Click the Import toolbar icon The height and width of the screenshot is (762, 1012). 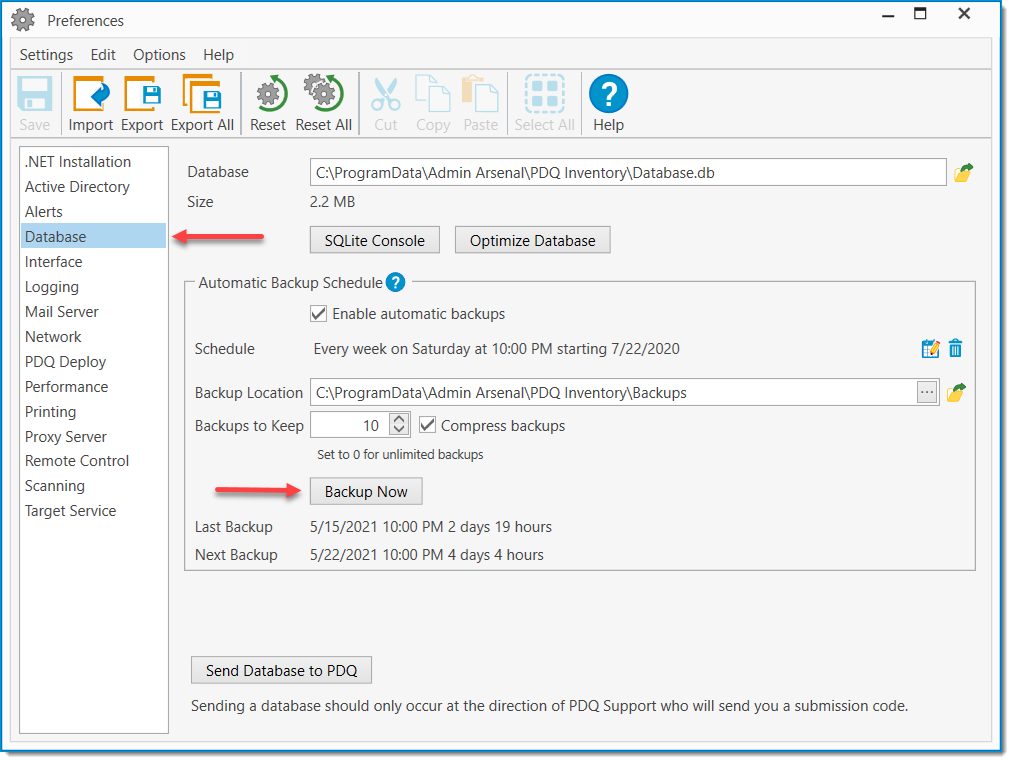[x=90, y=103]
